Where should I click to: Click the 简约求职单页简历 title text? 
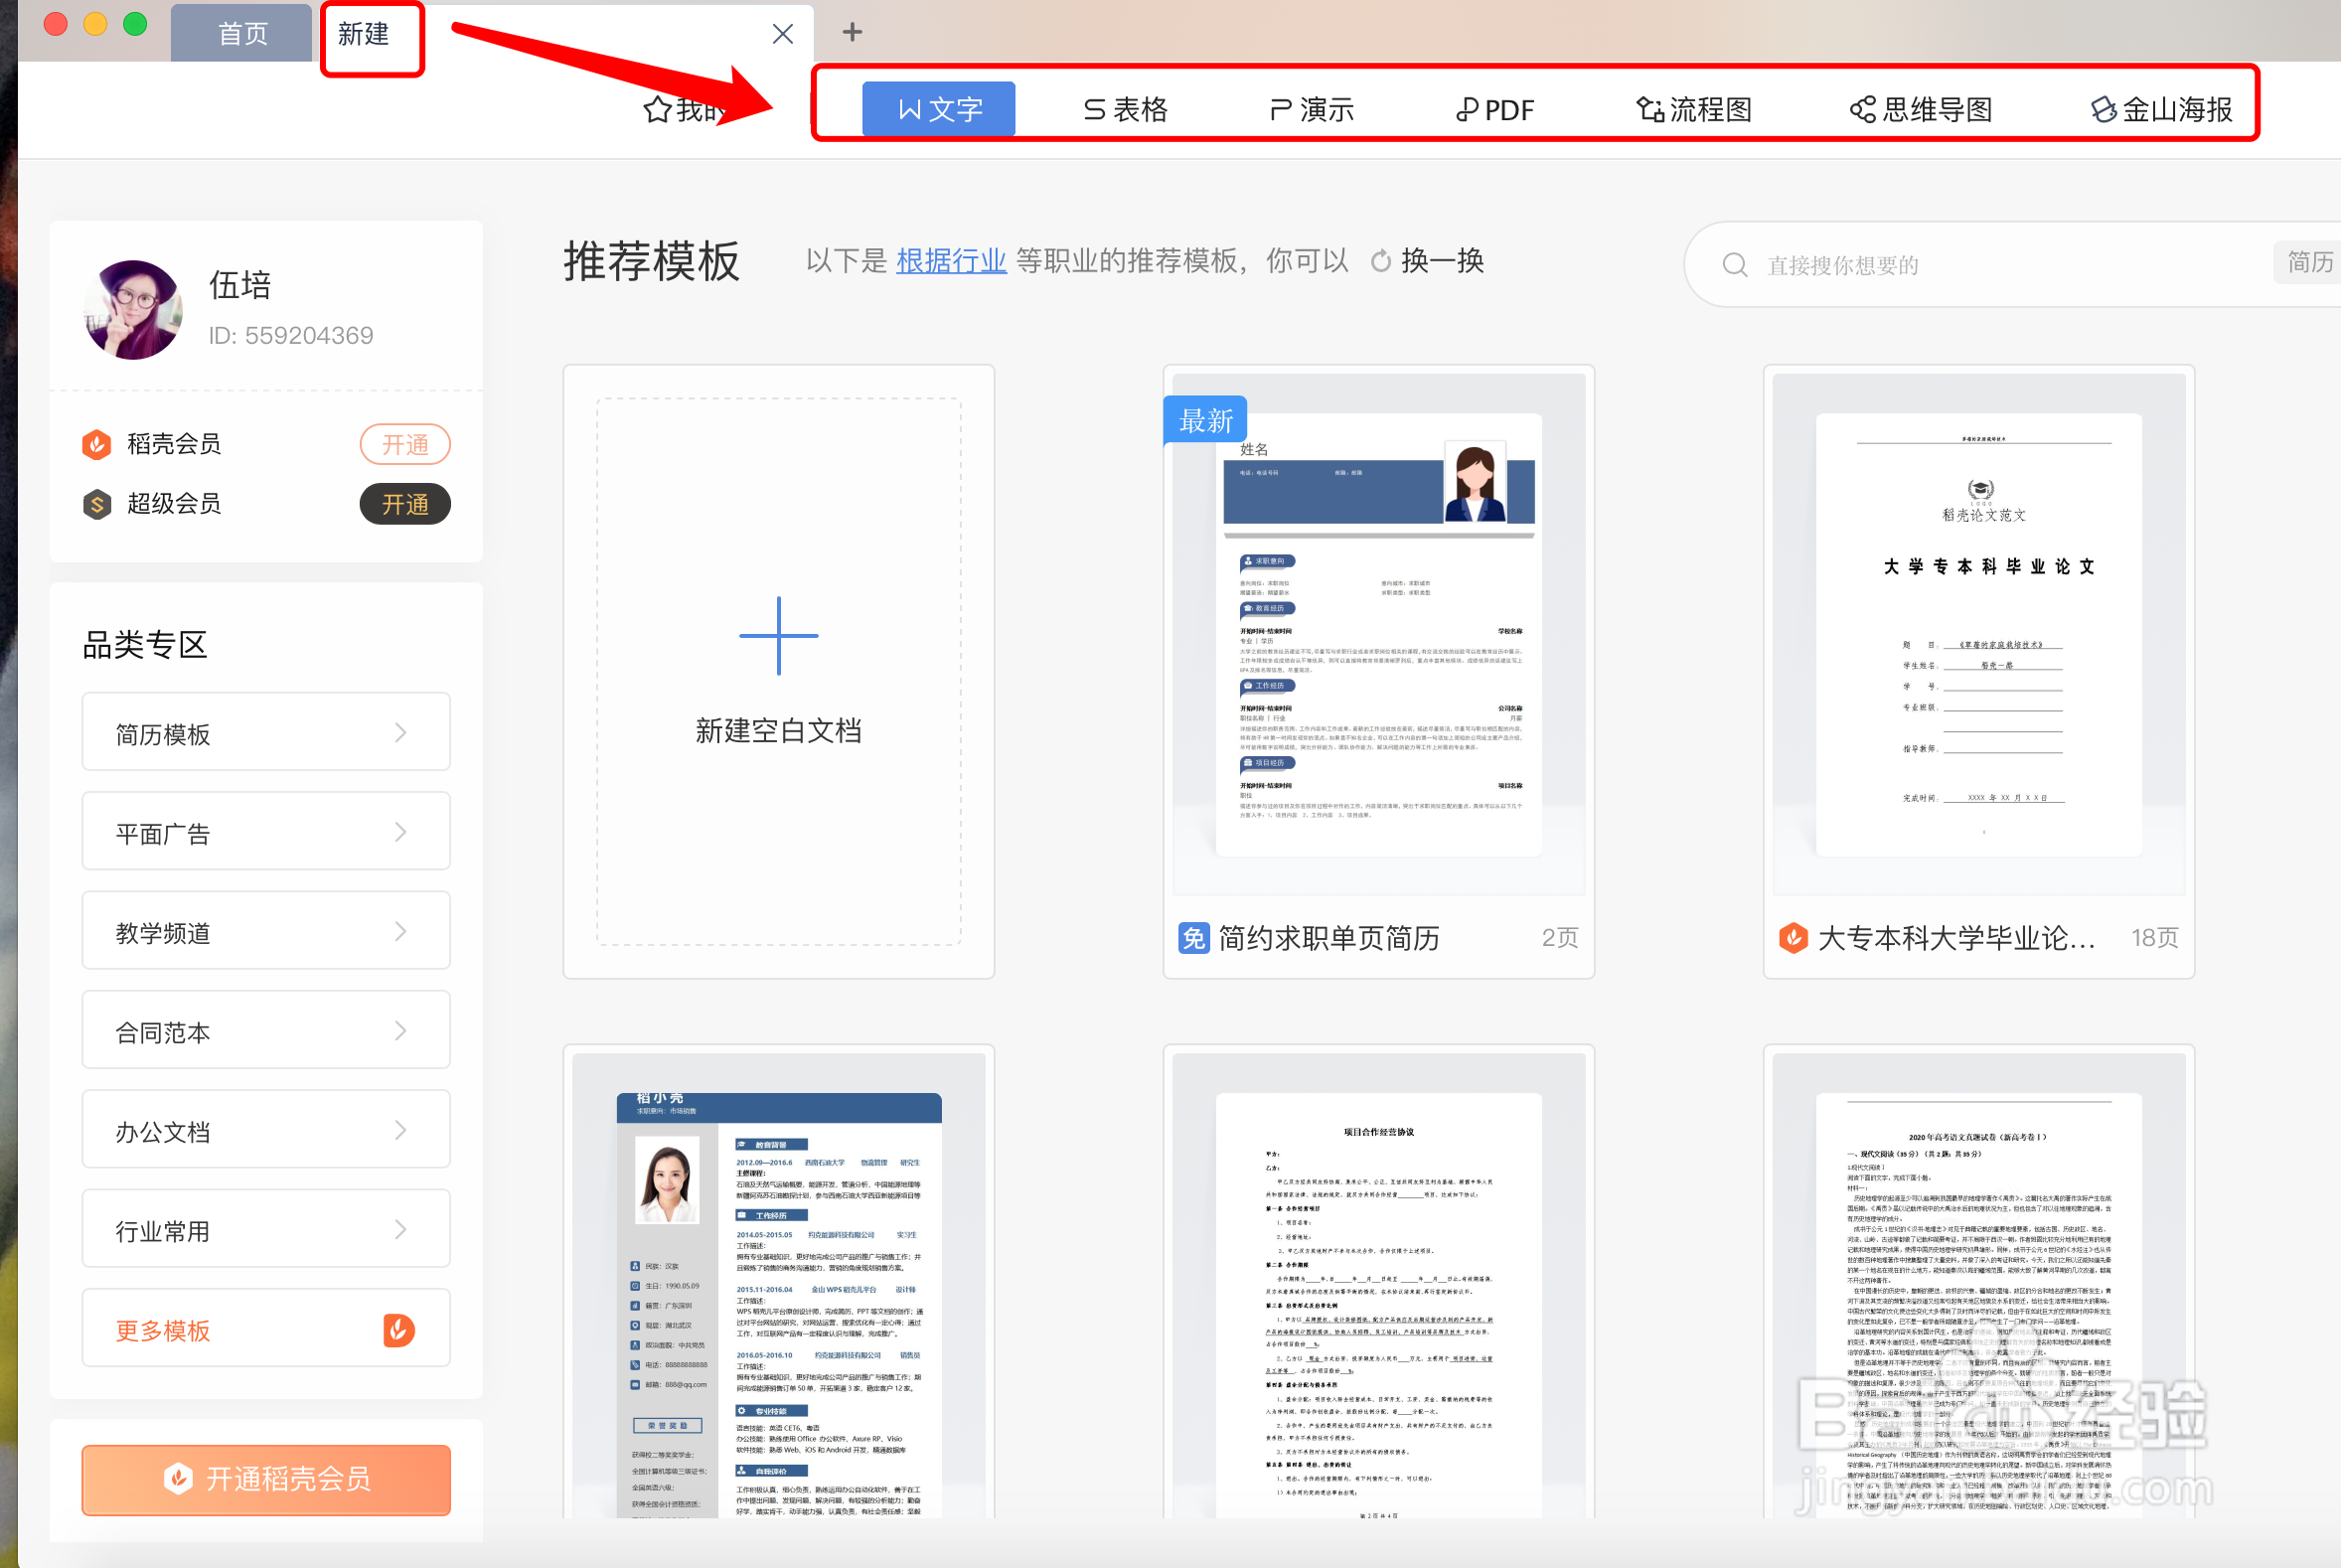pos(1329,938)
